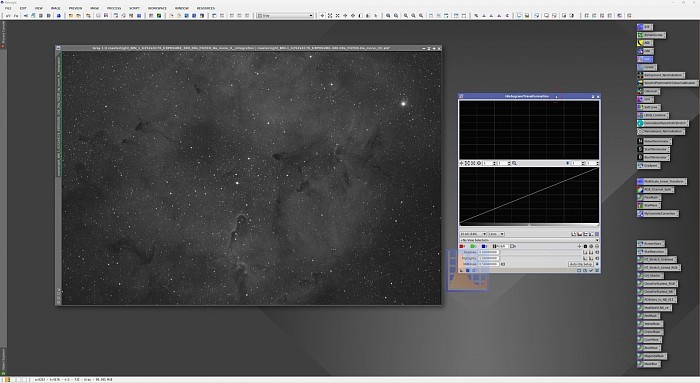The image size is (700, 383).
Task: Toggle the blue channel in HistogramTransformation
Action: pos(484,246)
